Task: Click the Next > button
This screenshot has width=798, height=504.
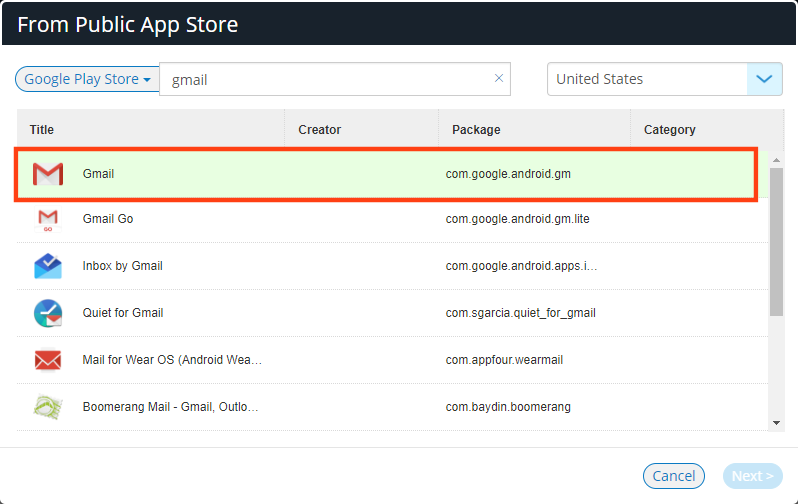Action: point(753,476)
